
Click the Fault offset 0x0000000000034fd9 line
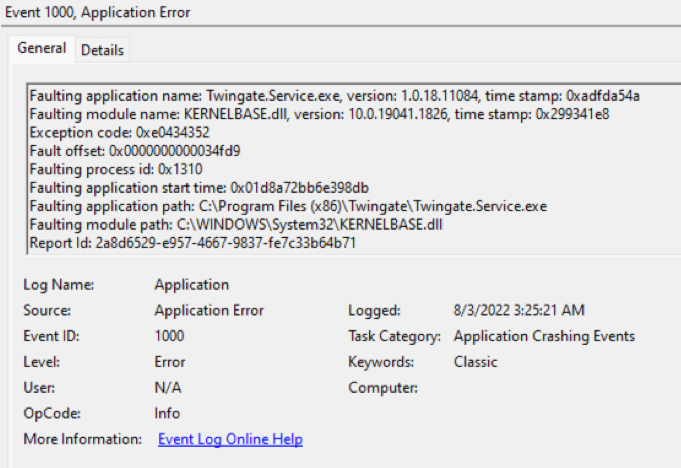pos(135,151)
